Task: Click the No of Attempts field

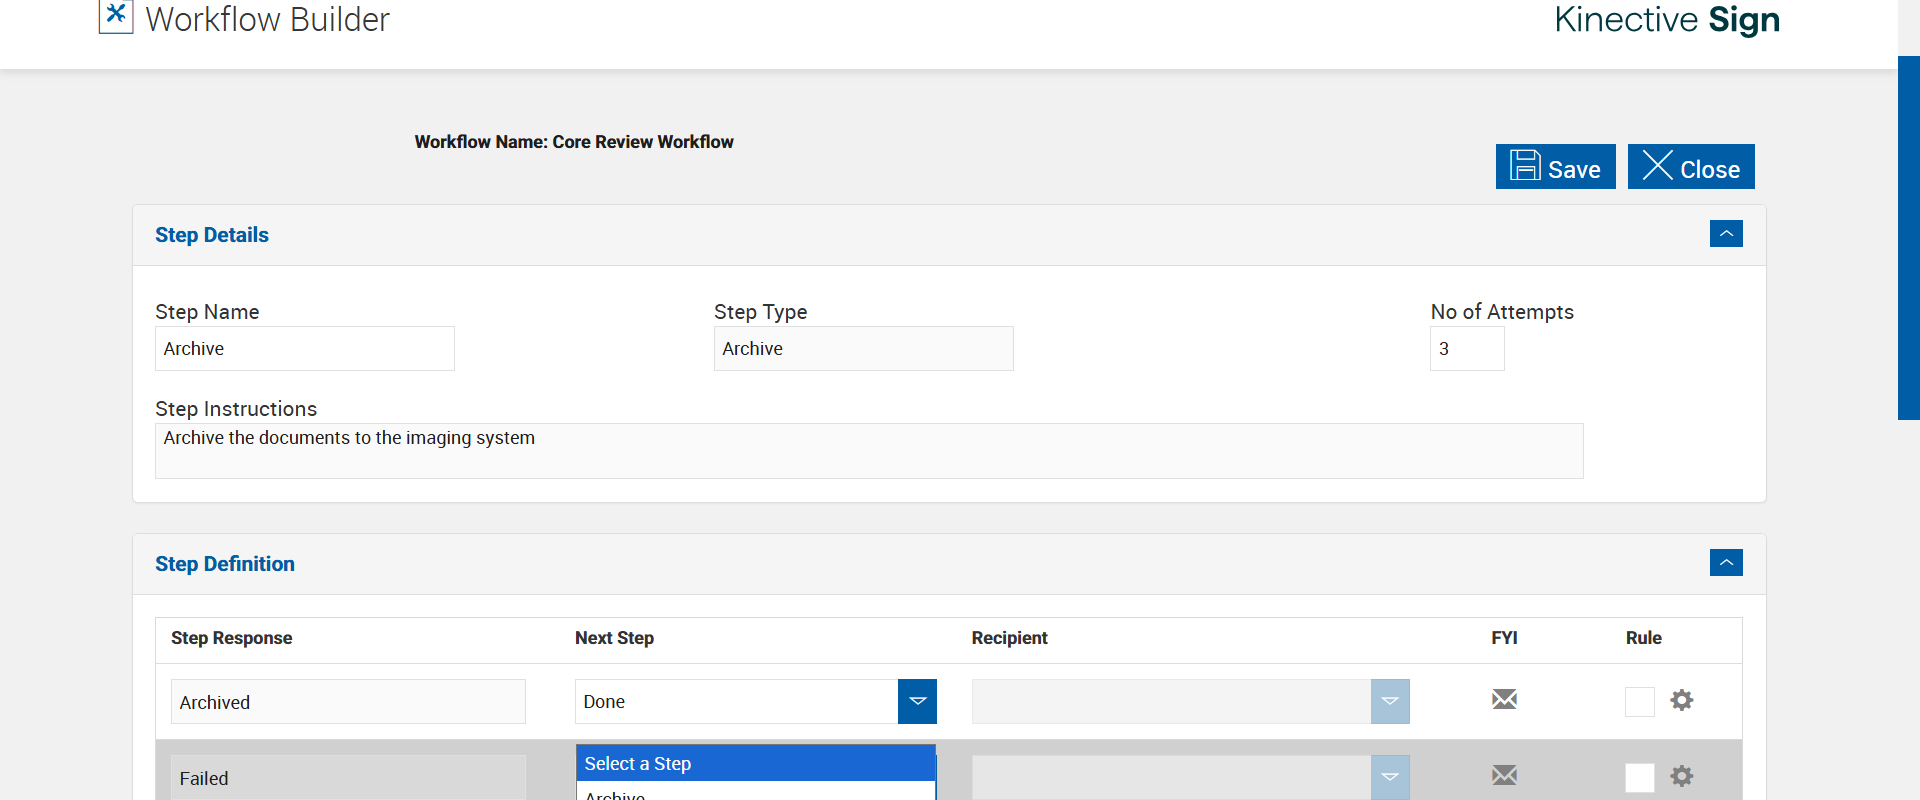Action: (1467, 349)
